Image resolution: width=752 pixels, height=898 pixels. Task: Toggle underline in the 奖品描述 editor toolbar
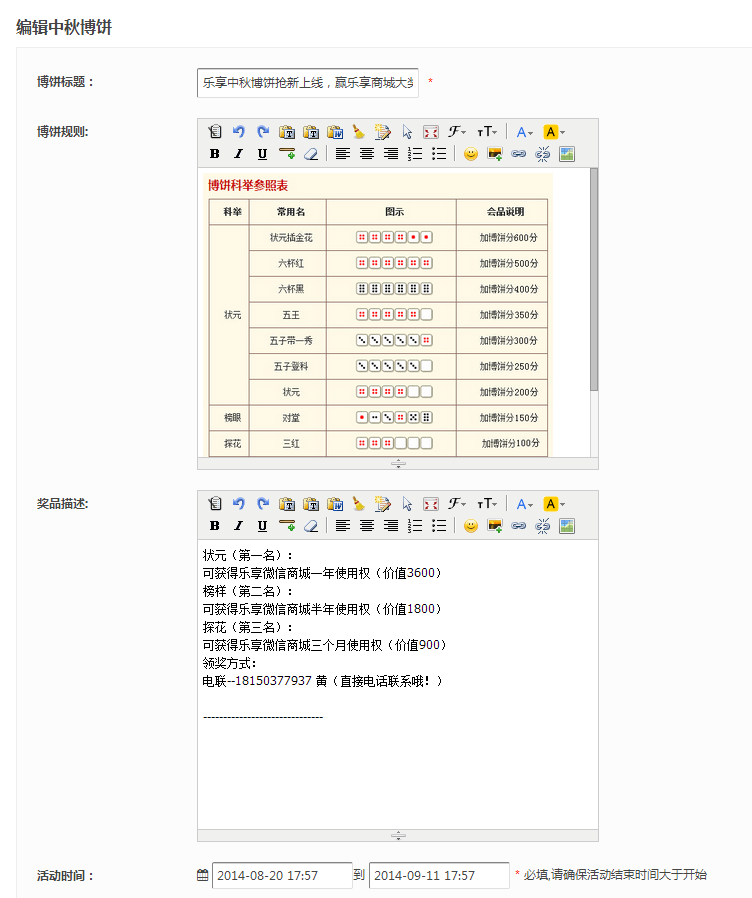(262, 526)
